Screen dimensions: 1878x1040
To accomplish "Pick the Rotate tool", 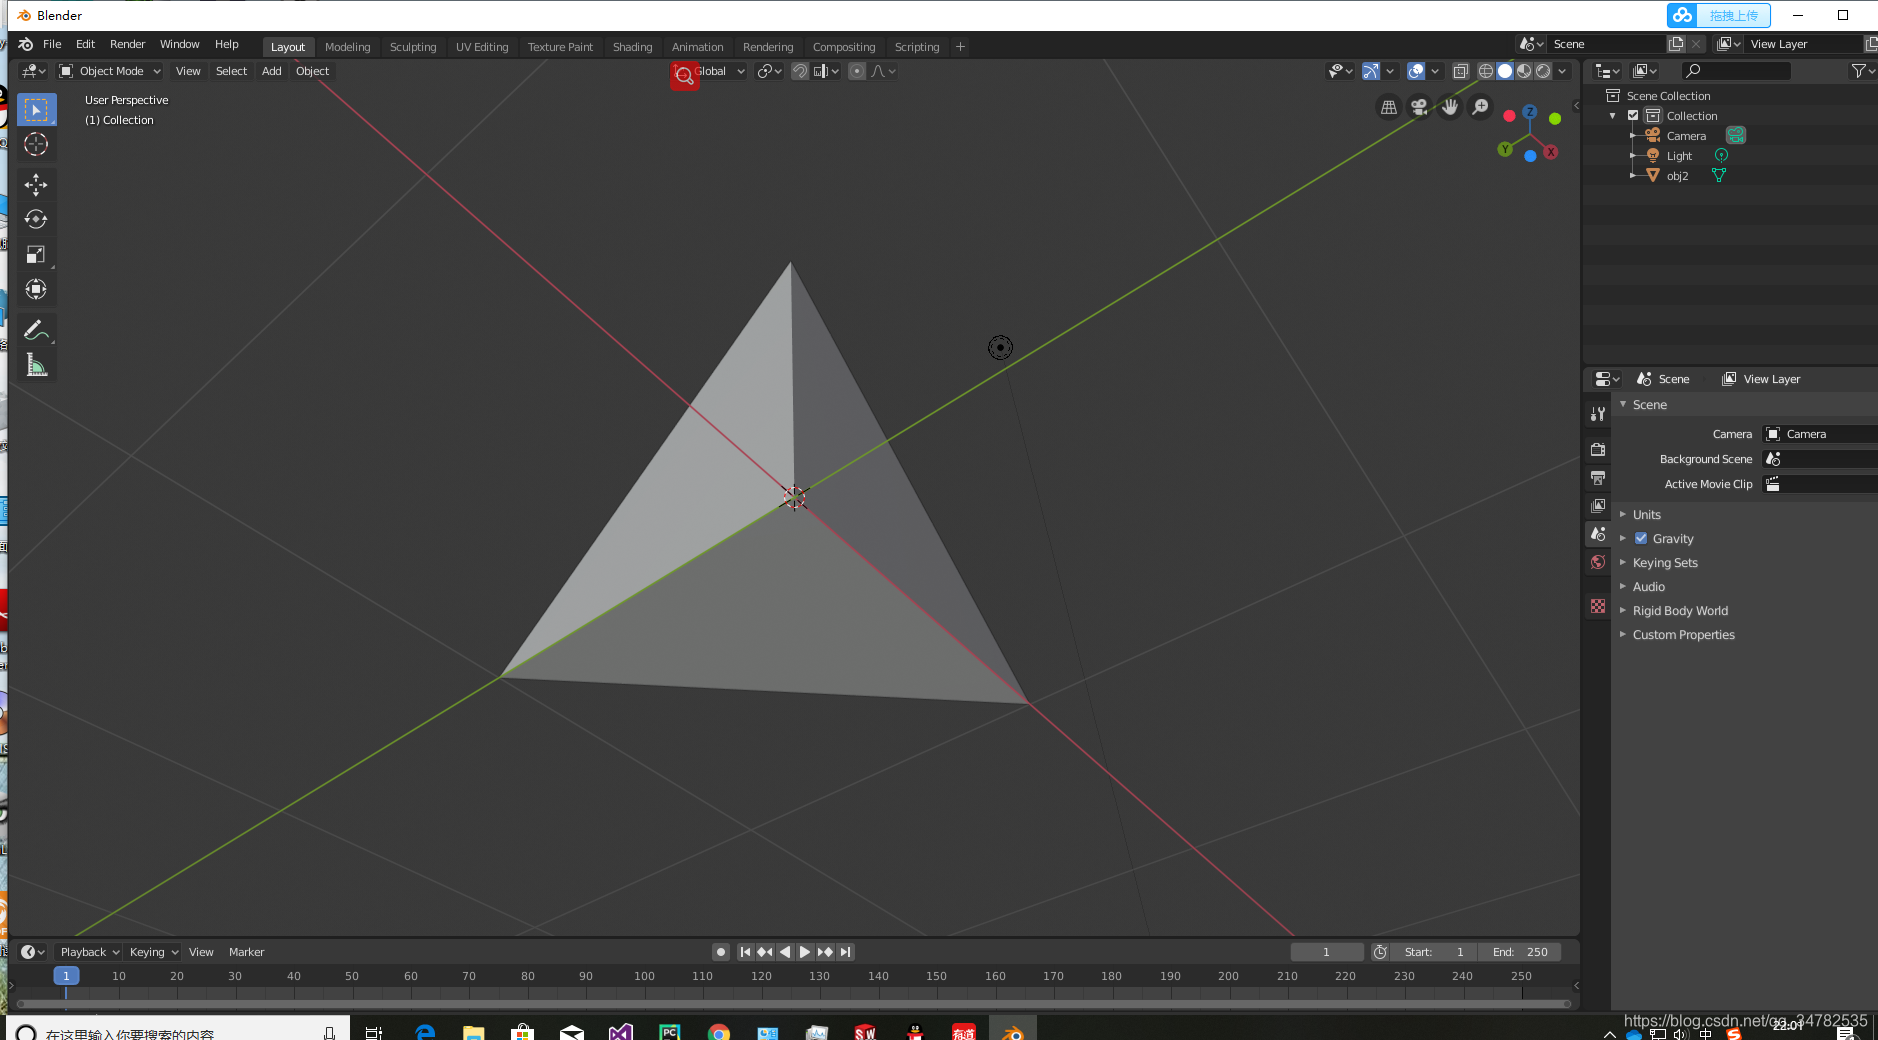I will point(36,219).
